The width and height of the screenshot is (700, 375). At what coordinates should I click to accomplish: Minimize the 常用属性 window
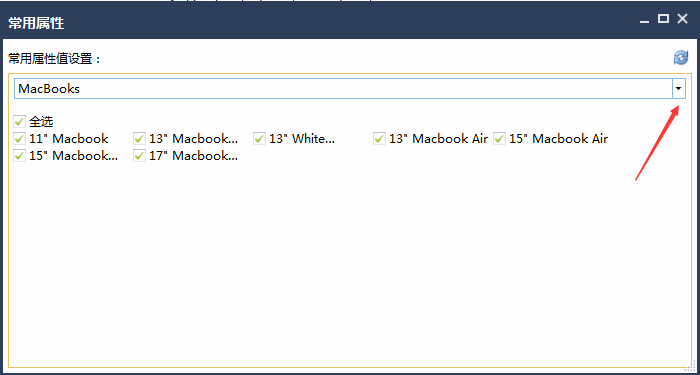click(x=644, y=20)
